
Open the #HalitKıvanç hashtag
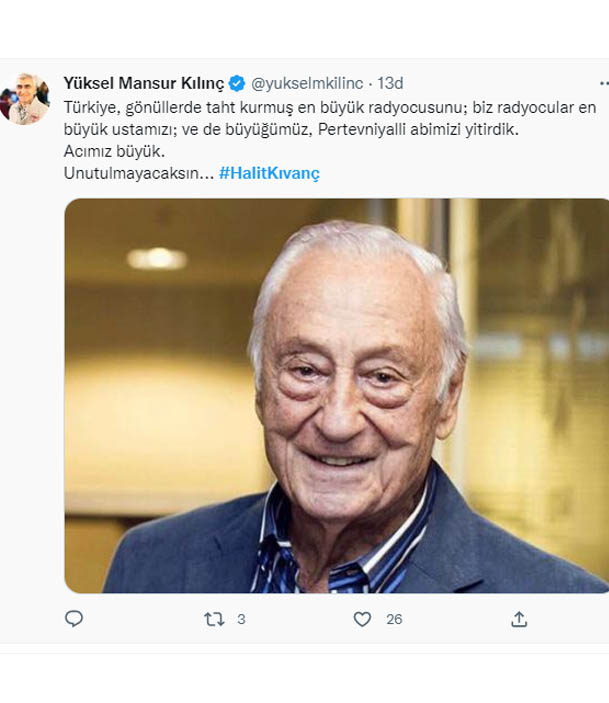tap(269, 173)
